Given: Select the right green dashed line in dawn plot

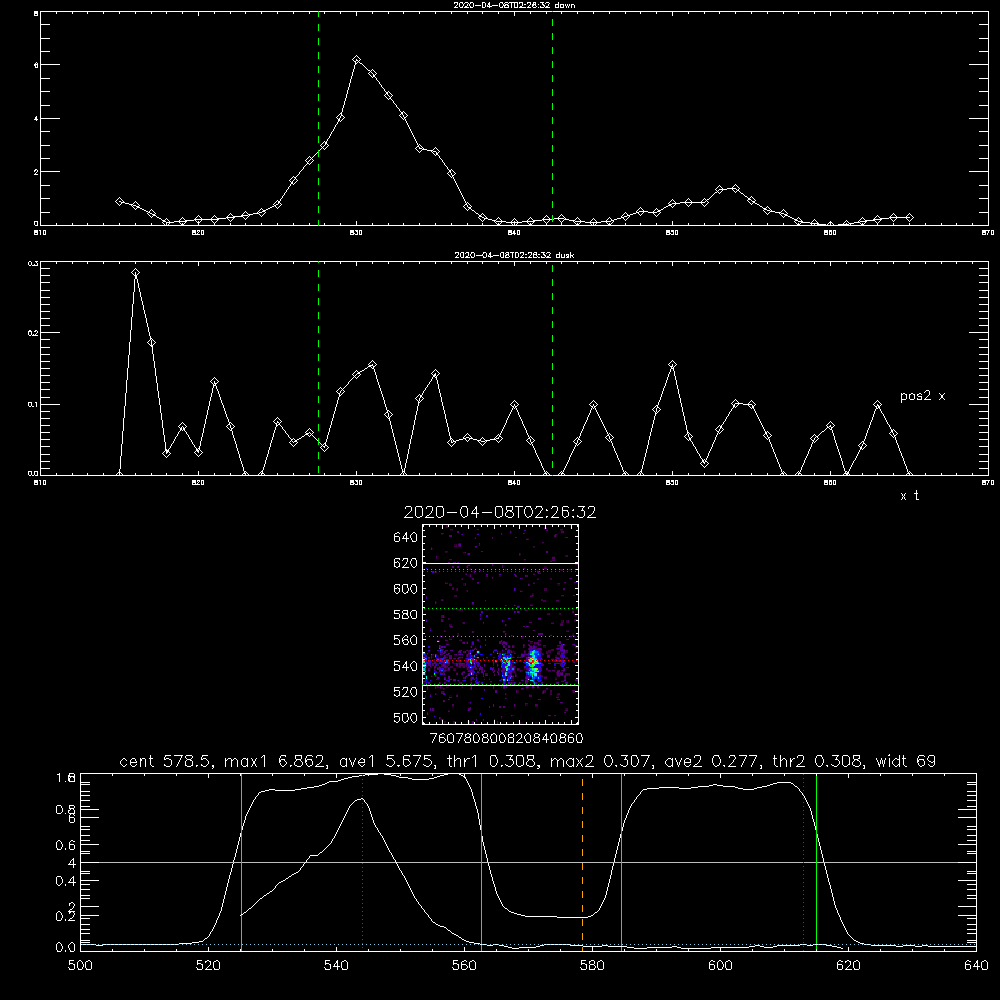Looking at the screenshot, I should click(x=552, y=119).
